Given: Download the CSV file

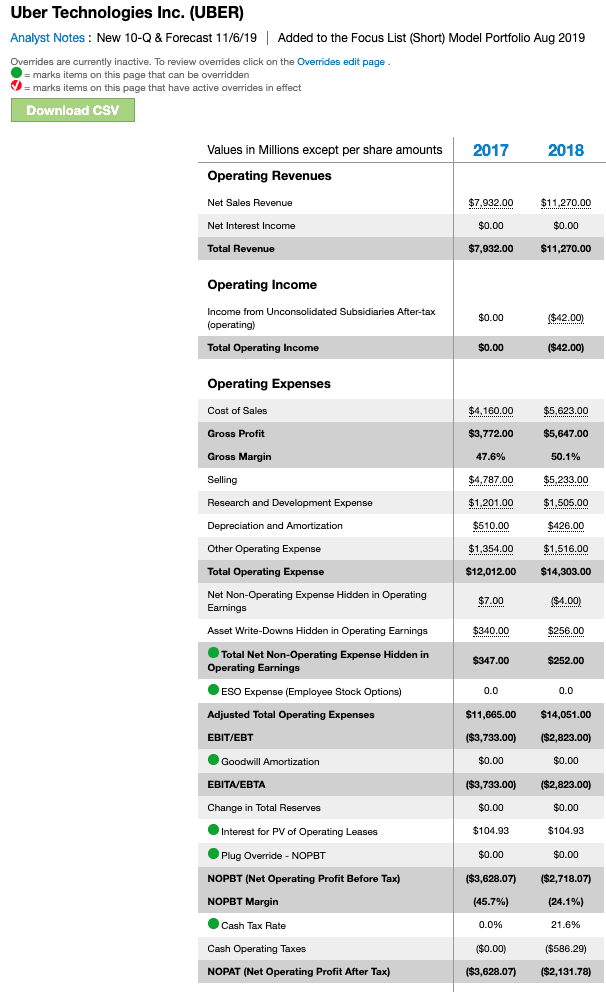Looking at the screenshot, I should [73, 110].
